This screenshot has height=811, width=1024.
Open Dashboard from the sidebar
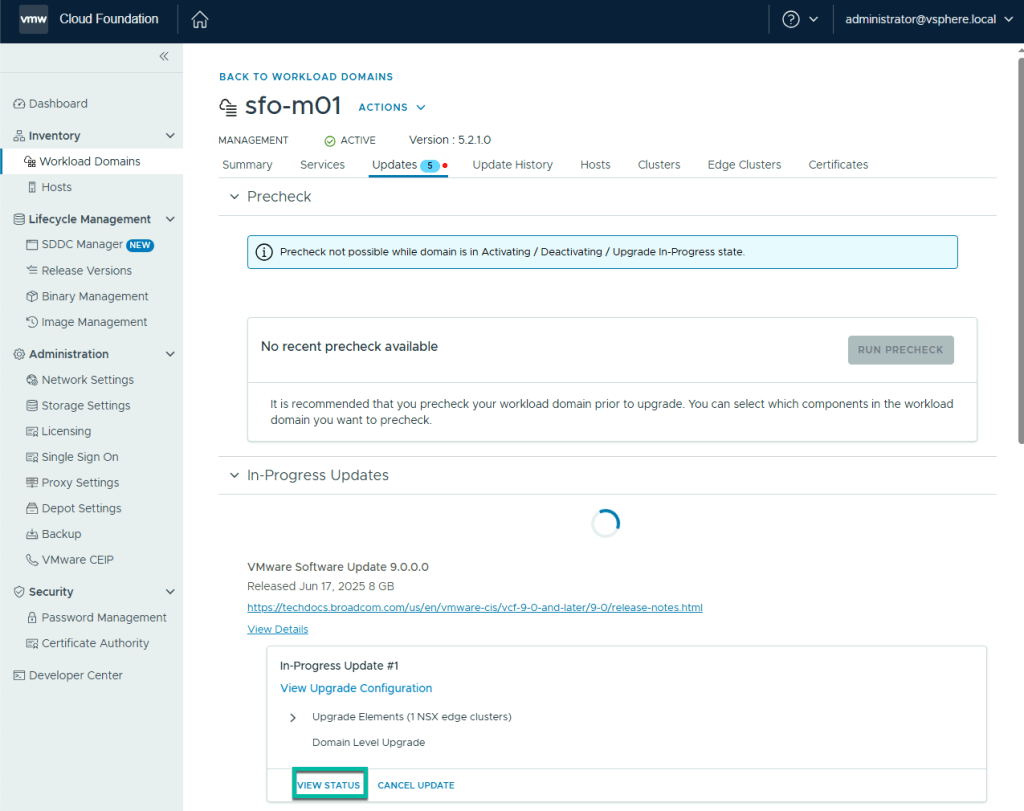click(57, 104)
